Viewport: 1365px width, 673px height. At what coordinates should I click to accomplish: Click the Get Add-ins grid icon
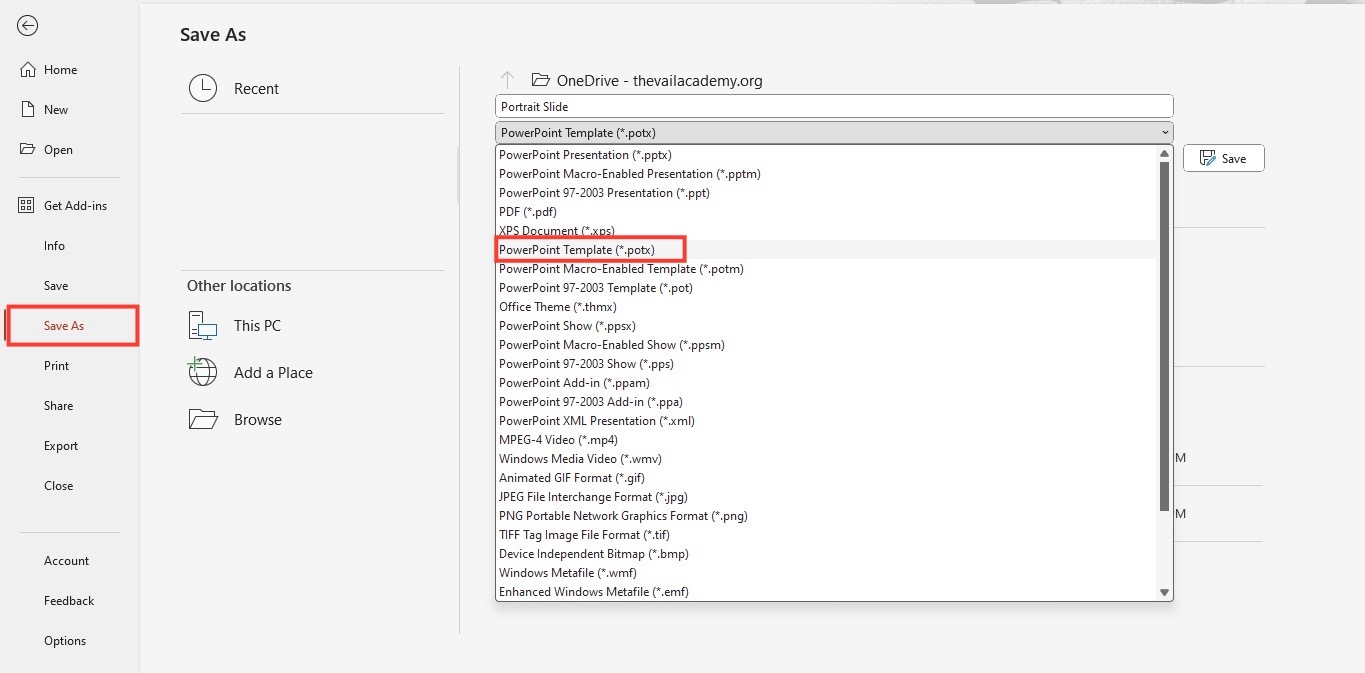[x=27, y=206]
